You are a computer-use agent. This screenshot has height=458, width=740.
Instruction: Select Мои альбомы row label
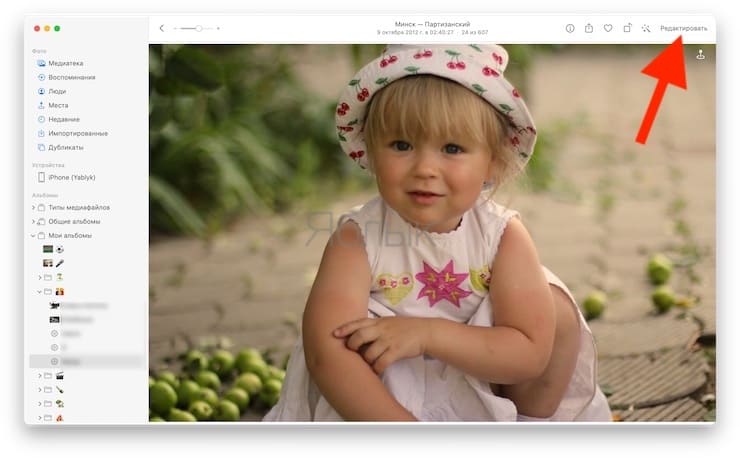point(70,235)
